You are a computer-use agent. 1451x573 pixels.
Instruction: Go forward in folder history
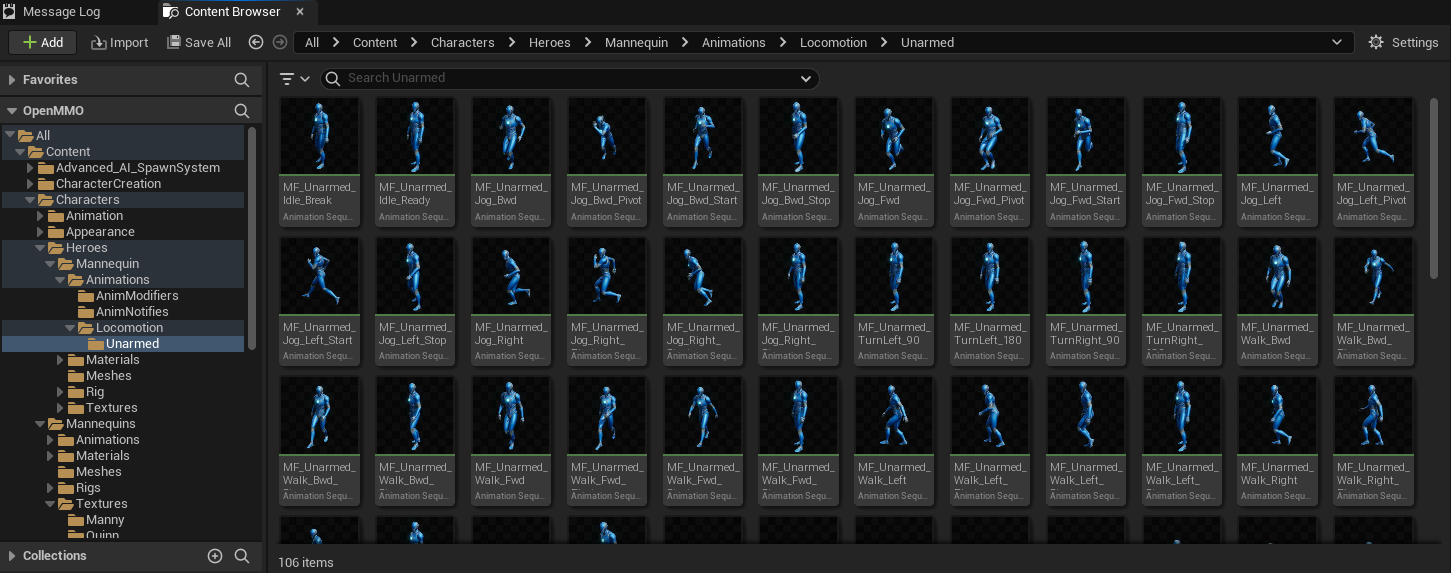[x=280, y=42]
